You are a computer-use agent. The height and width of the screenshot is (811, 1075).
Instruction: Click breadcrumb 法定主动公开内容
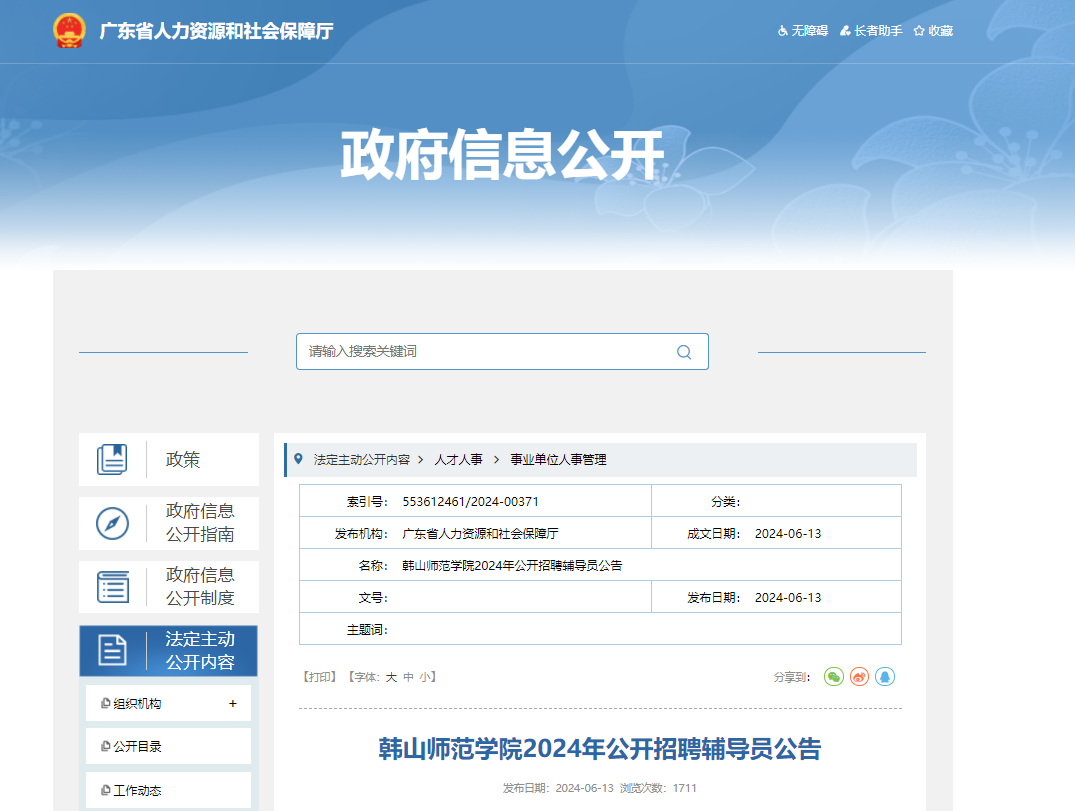click(362, 459)
